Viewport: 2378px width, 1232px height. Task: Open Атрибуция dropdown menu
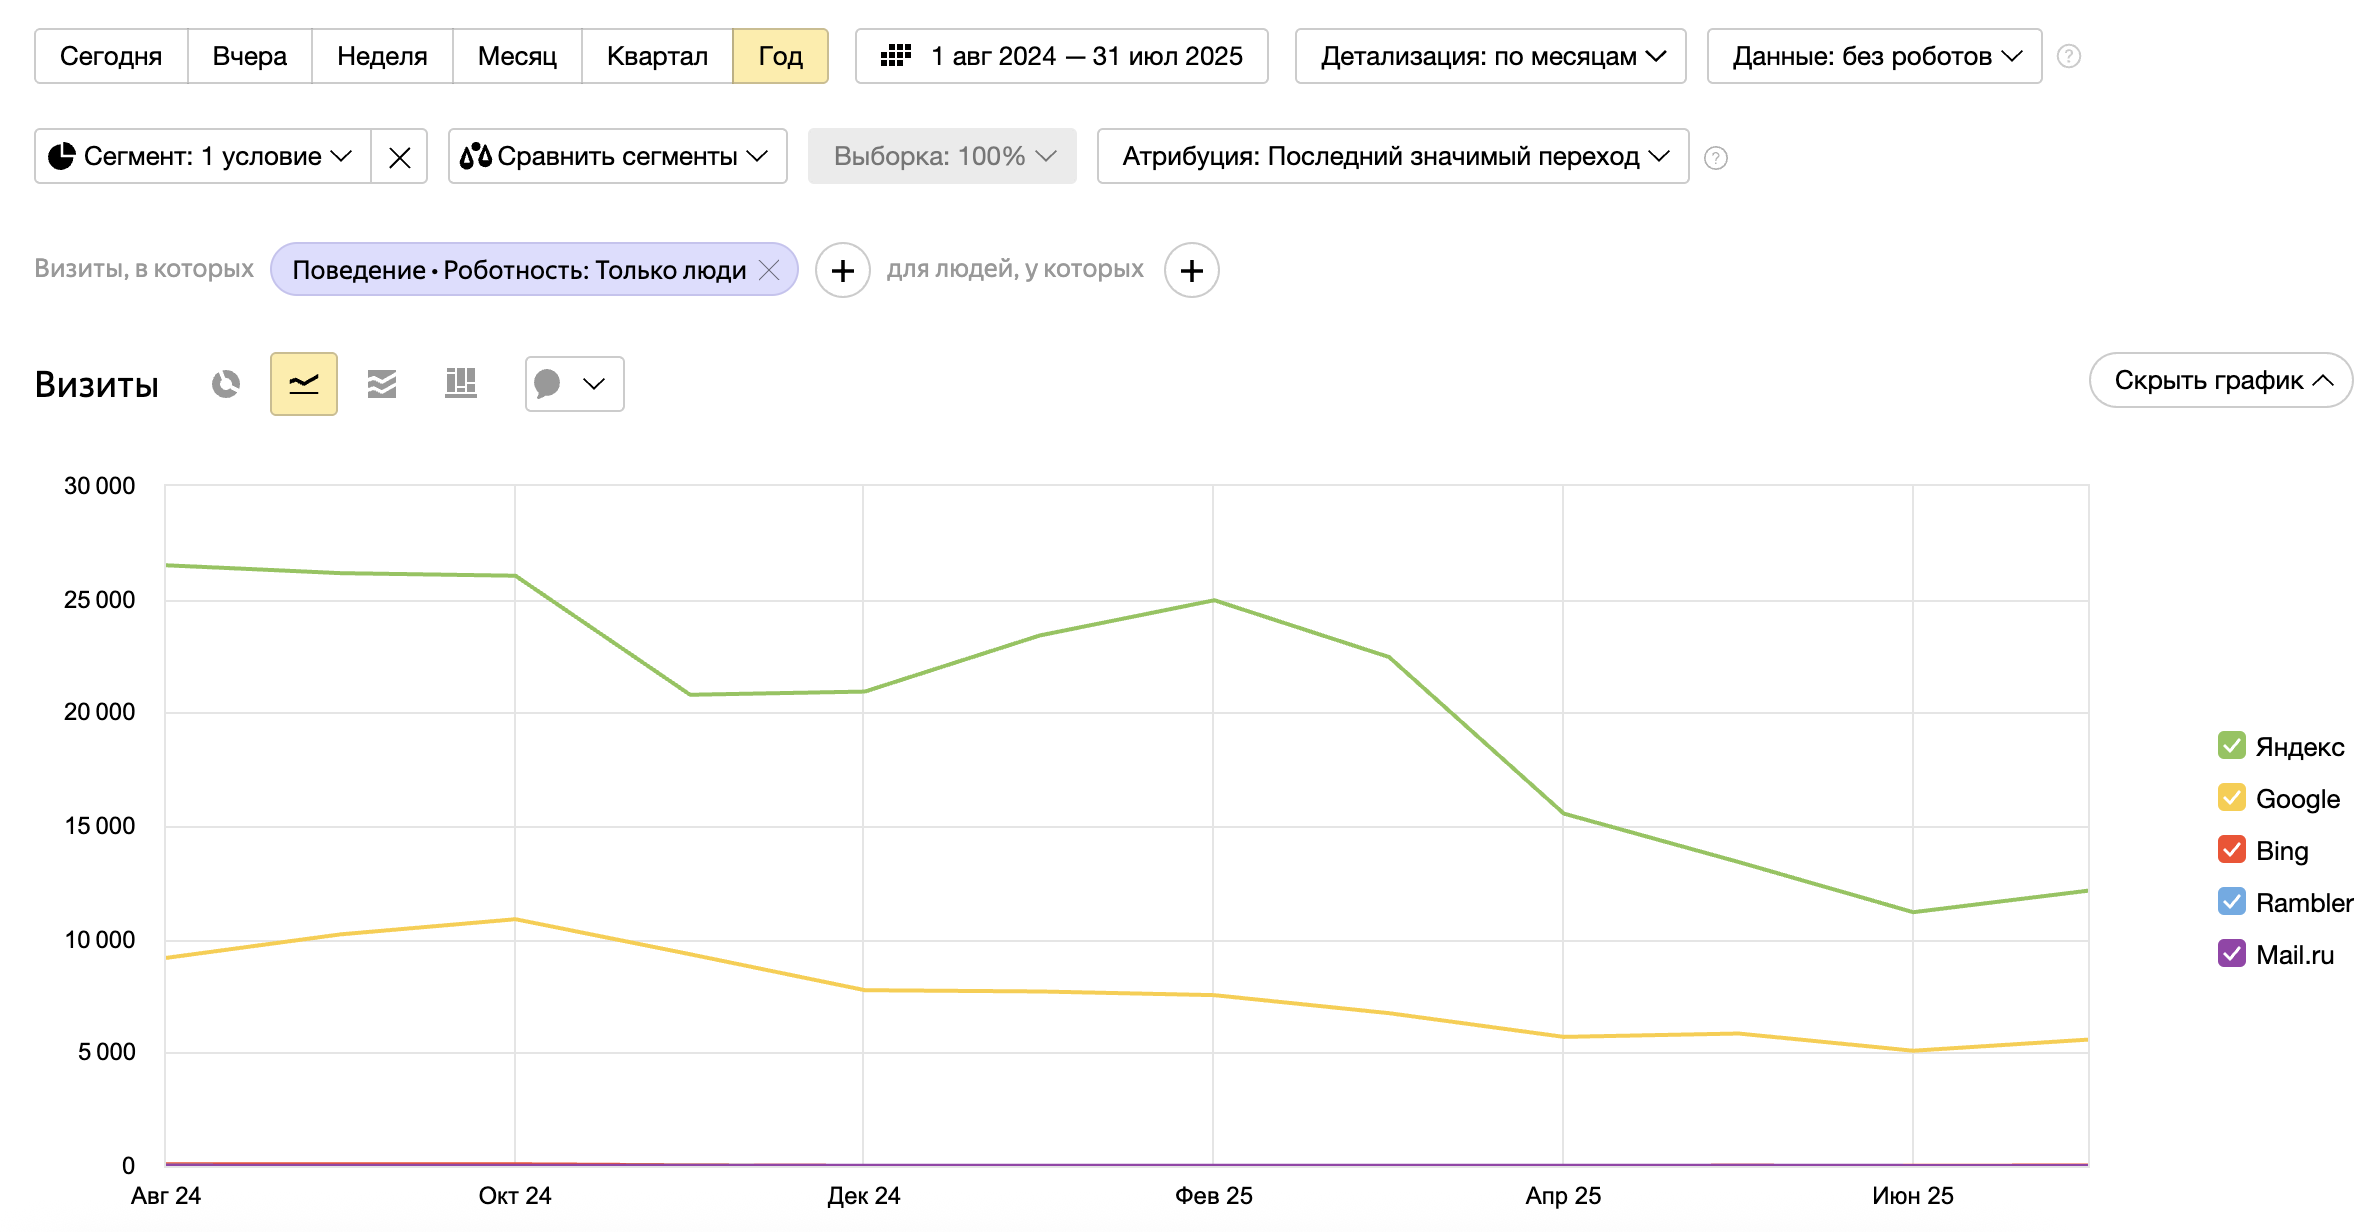pos(1392,157)
